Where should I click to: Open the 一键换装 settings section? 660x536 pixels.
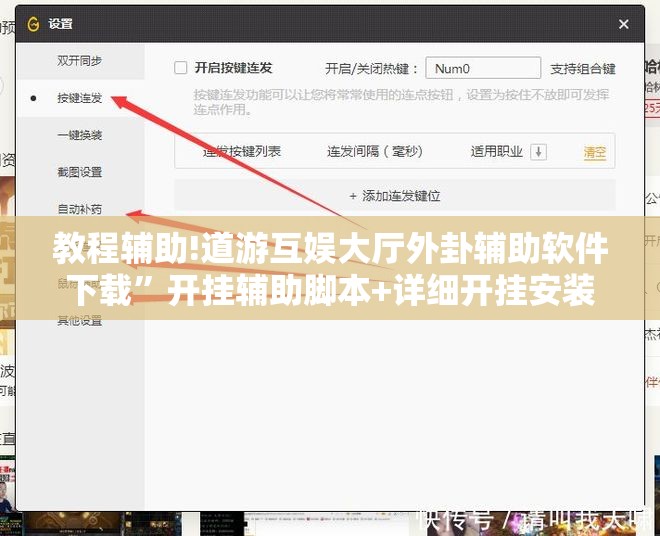pos(80,135)
